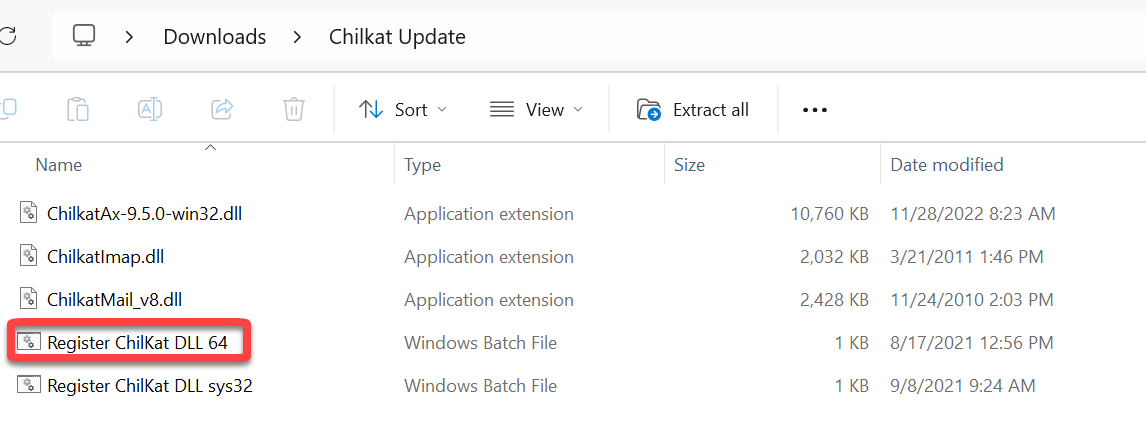1146x448 pixels.
Task: Click the Rename icon in toolbar
Action: 150,109
